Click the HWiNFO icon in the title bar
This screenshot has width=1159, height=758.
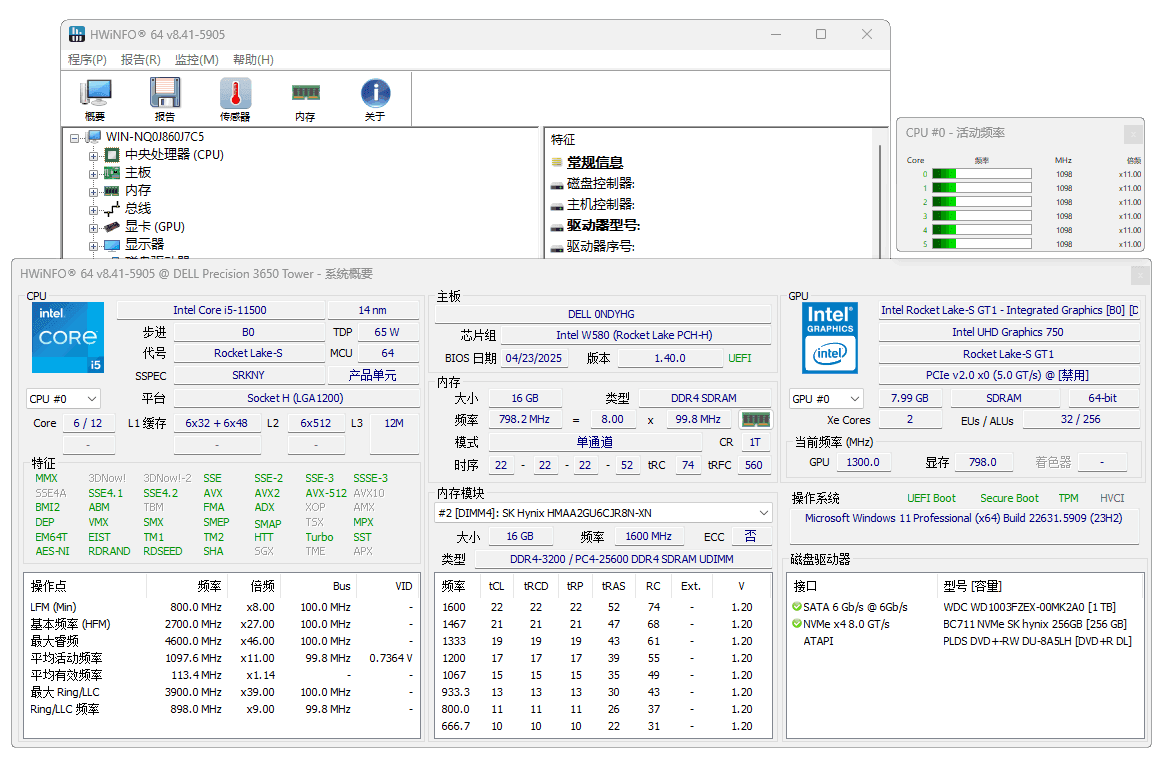pyautogui.click(x=77, y=33)
